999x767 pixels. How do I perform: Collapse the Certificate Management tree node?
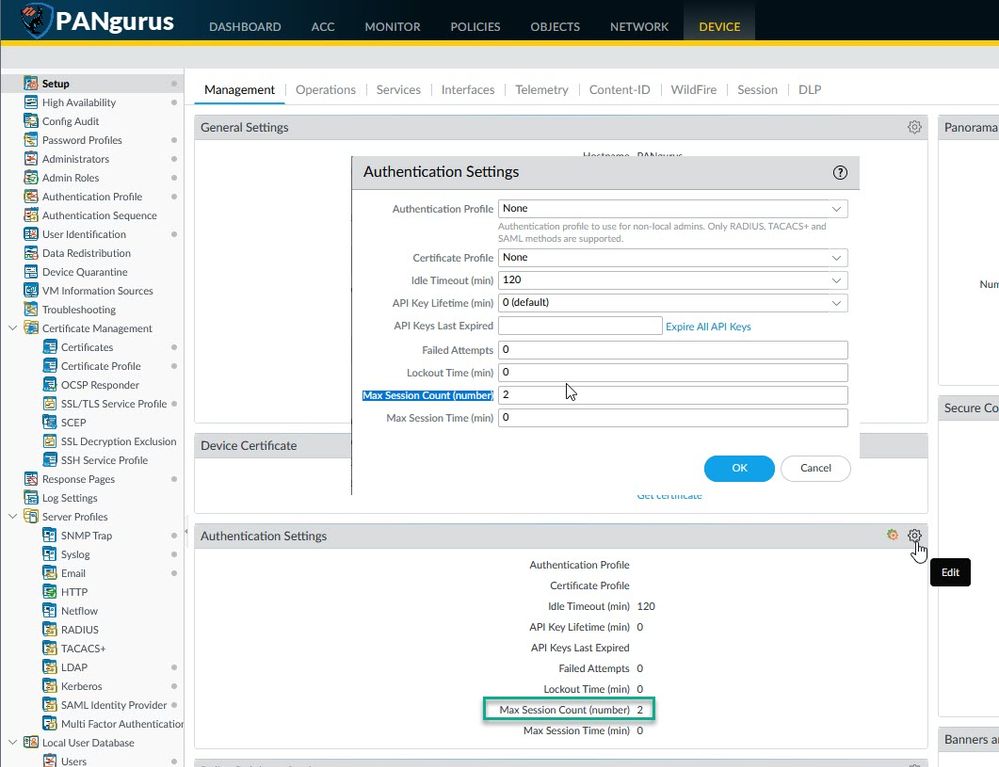pos(13,328)
